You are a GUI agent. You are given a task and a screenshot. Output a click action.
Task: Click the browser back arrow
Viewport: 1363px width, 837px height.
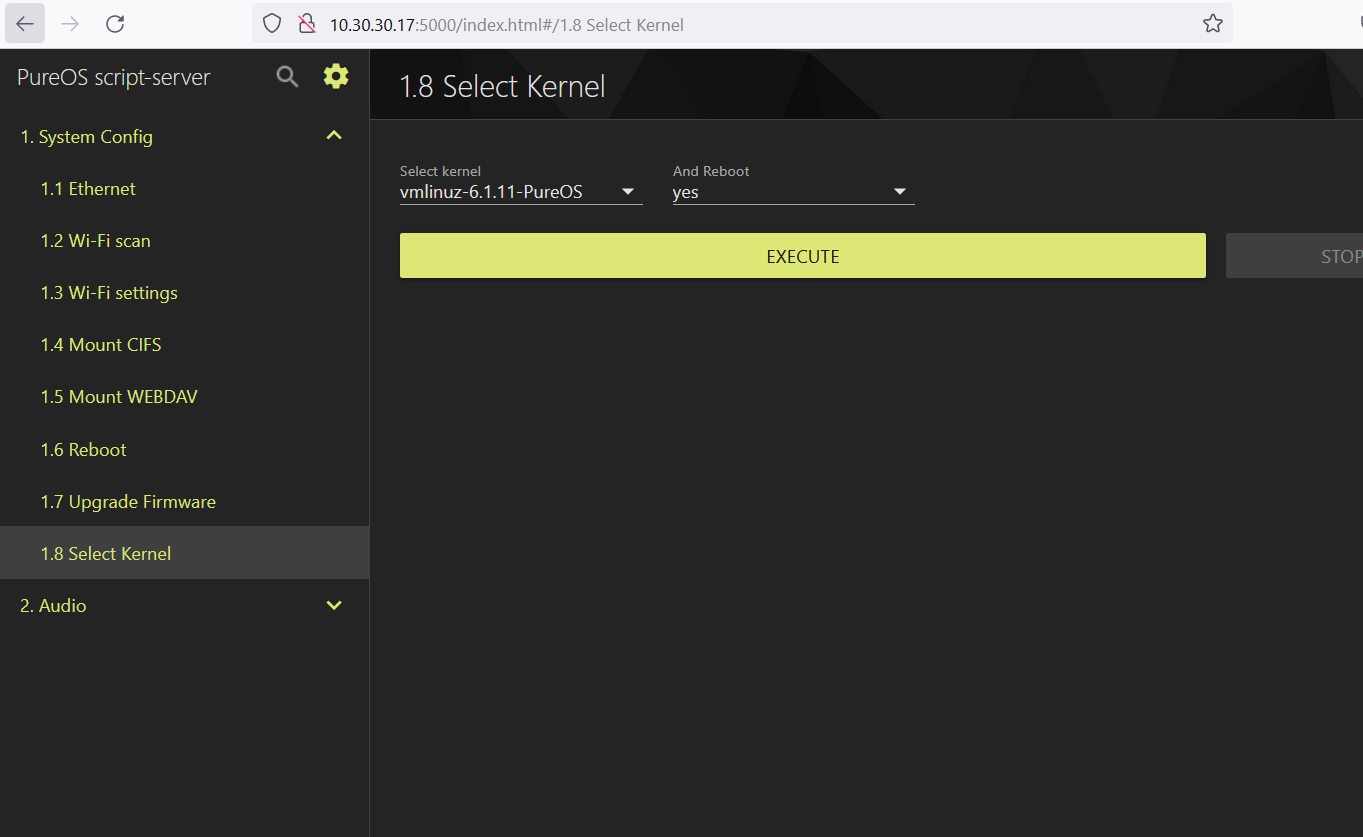coord(25,24)
